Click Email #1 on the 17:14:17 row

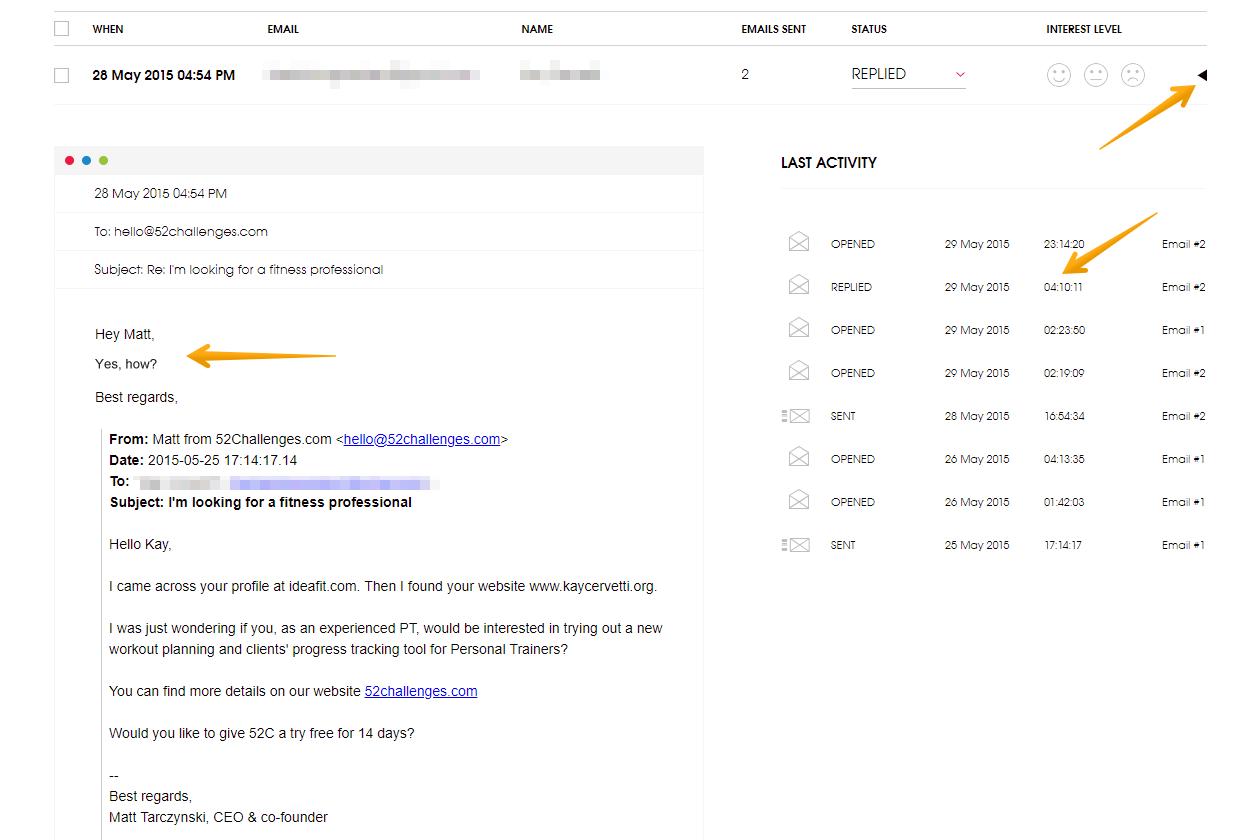pos(1183,545)
